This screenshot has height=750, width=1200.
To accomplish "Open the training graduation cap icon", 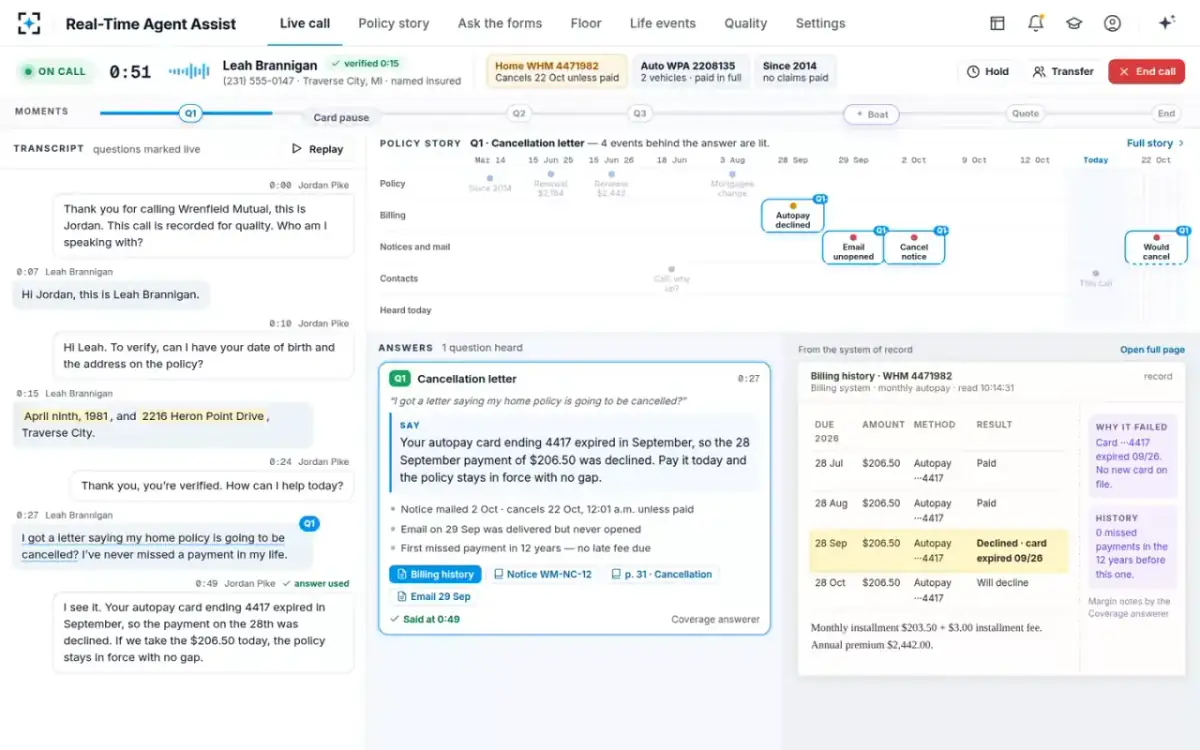I will pyautogui.click(x=1074, y=23).
